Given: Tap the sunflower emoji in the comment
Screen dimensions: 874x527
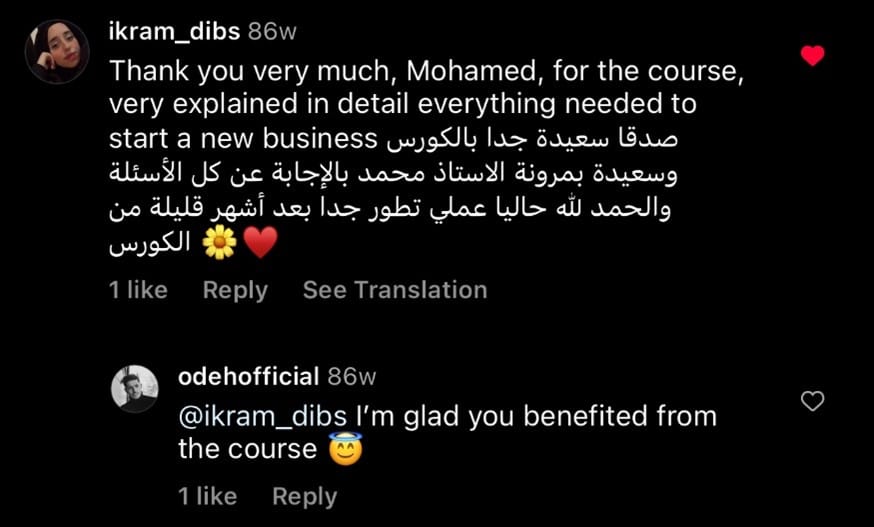Looking at the screenshot, I should (x=219, y=243).
